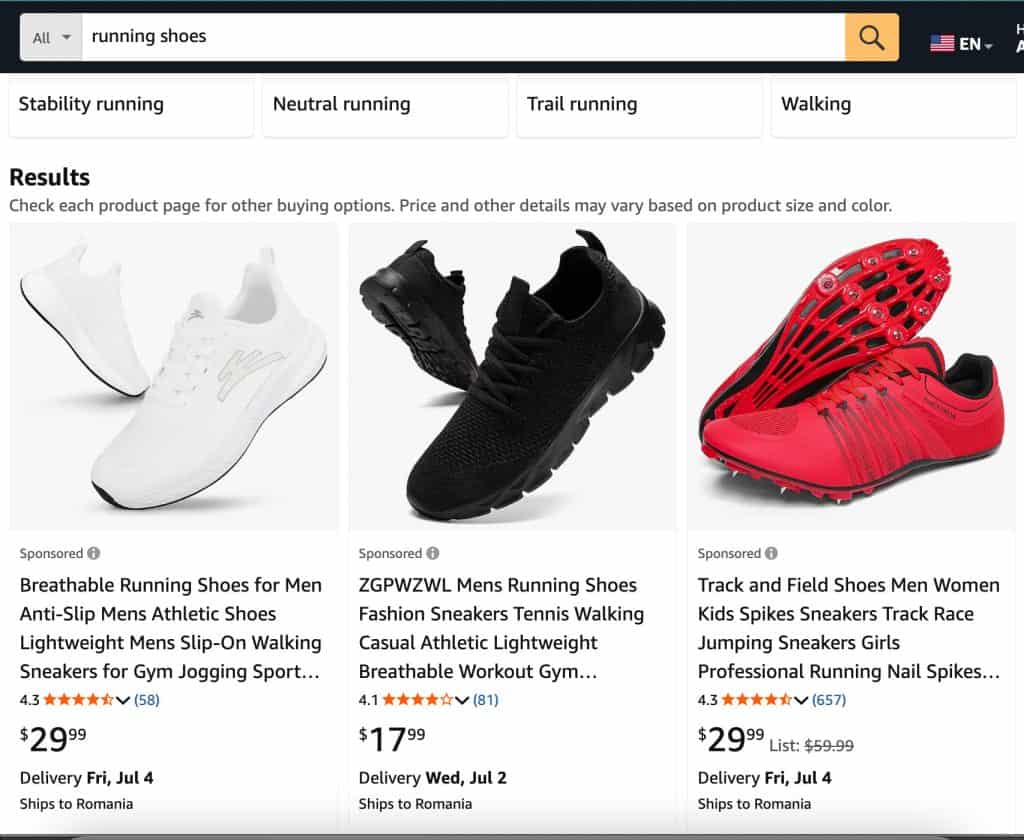Image resolution: width=1024 pixels, height=840 pixels.
Task: Click the search magnifying glass icon
Action: pos(869,36)
